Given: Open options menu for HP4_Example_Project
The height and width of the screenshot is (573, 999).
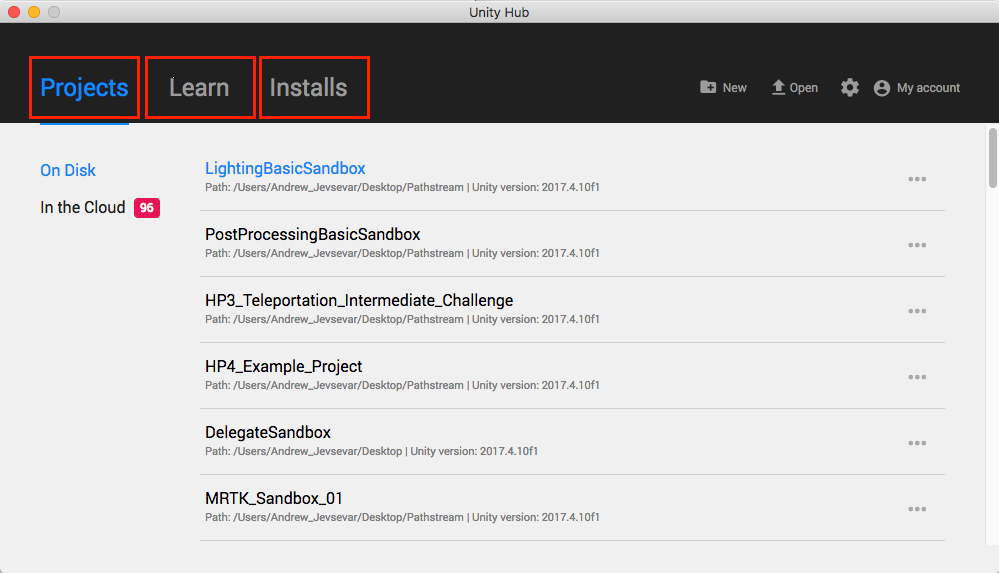Looking at the screenshot, I should pyautogui.click(x=917, y=377).
